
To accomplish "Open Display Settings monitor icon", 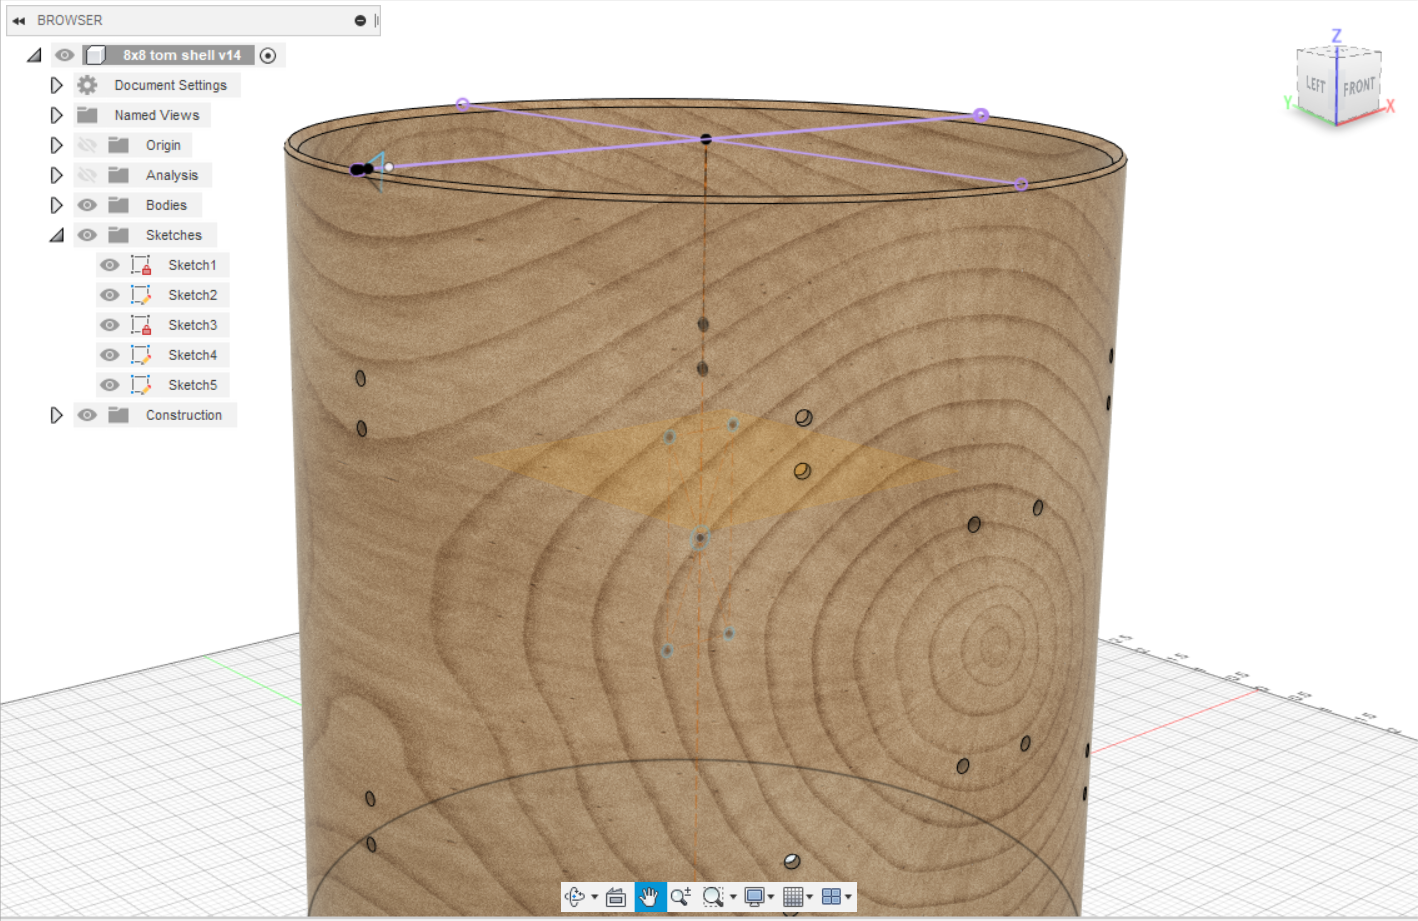I will 755,897.
